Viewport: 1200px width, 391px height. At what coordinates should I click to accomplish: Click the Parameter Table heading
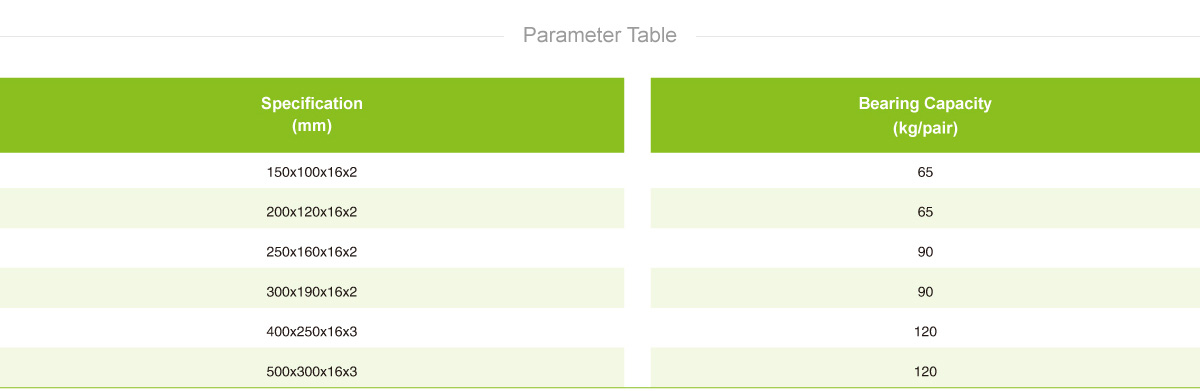click(600, 35)
